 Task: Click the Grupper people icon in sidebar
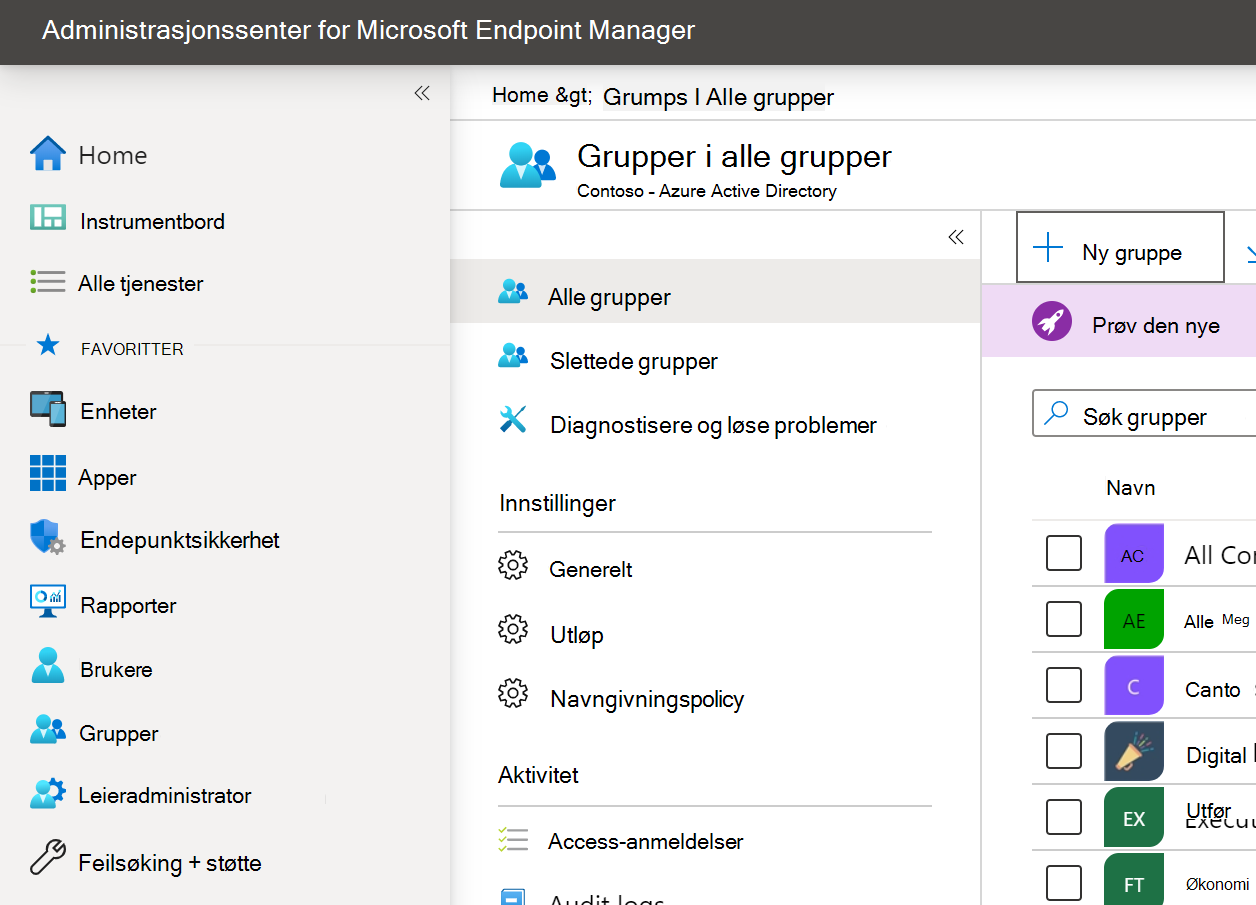48,730
